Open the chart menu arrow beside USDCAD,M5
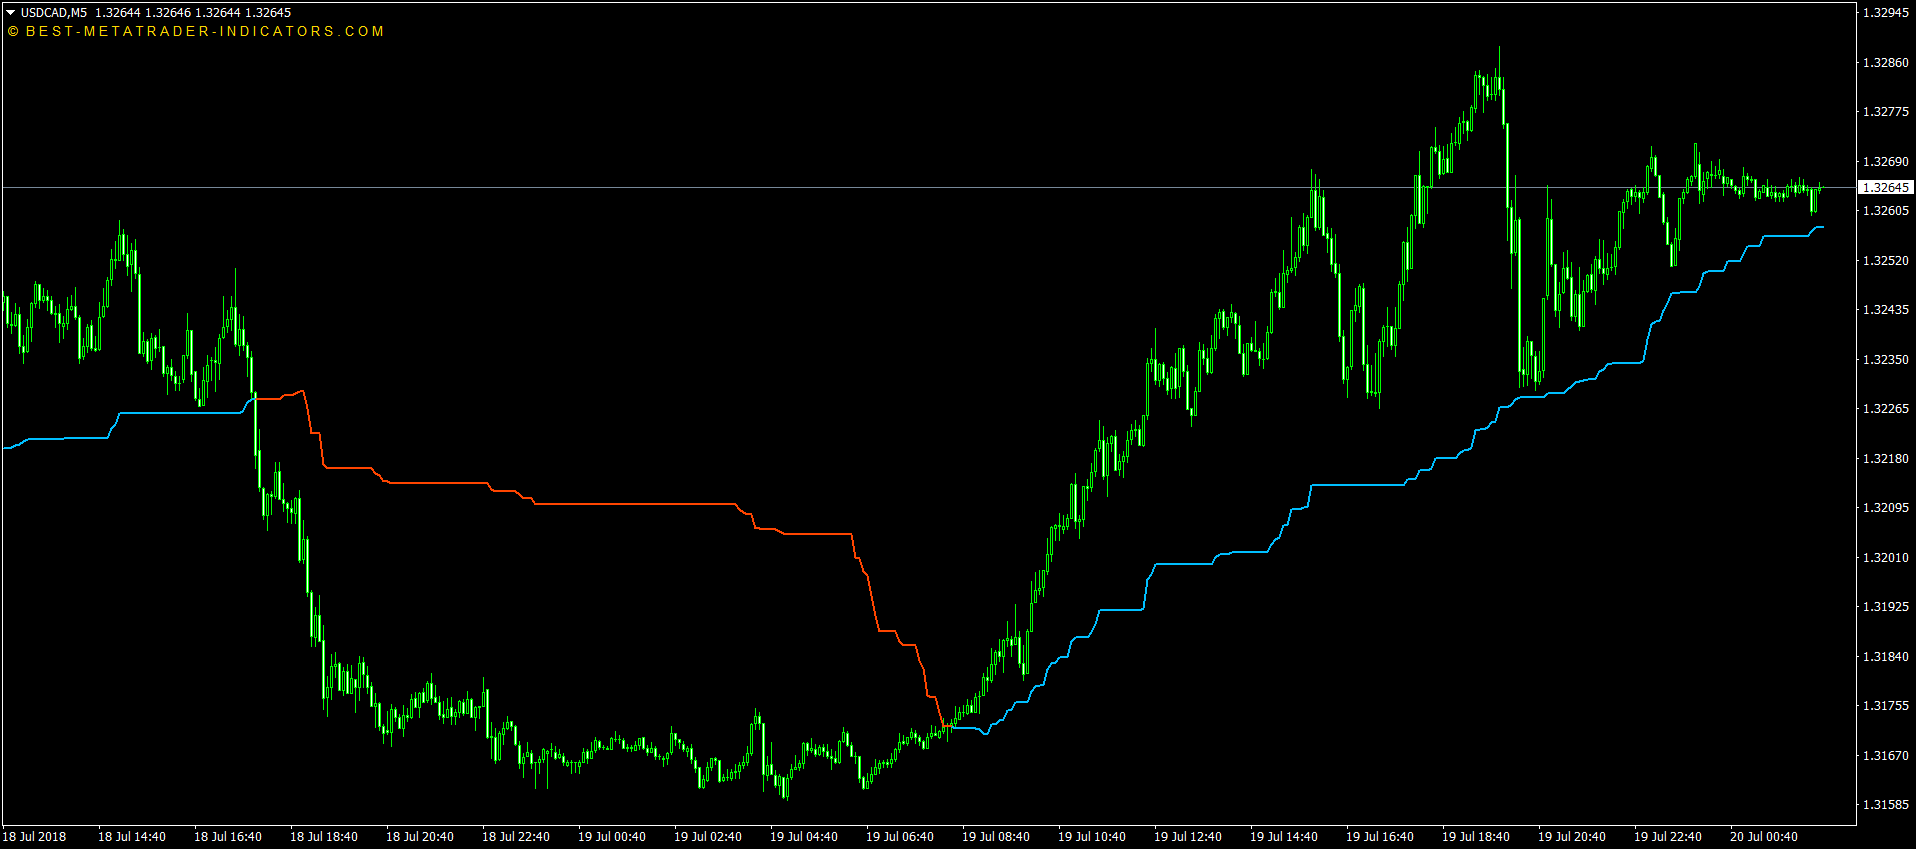The image size is (1916, 849). (x=10, y=13)
